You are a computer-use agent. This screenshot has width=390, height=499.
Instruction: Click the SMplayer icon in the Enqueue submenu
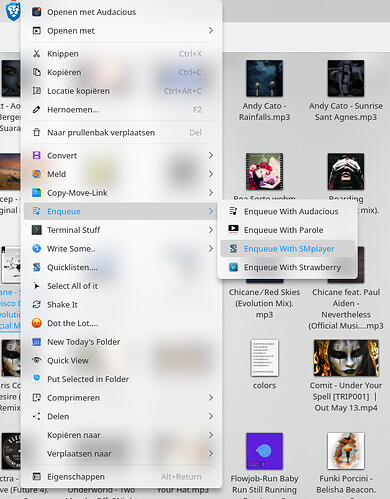[x=233, y=249]
